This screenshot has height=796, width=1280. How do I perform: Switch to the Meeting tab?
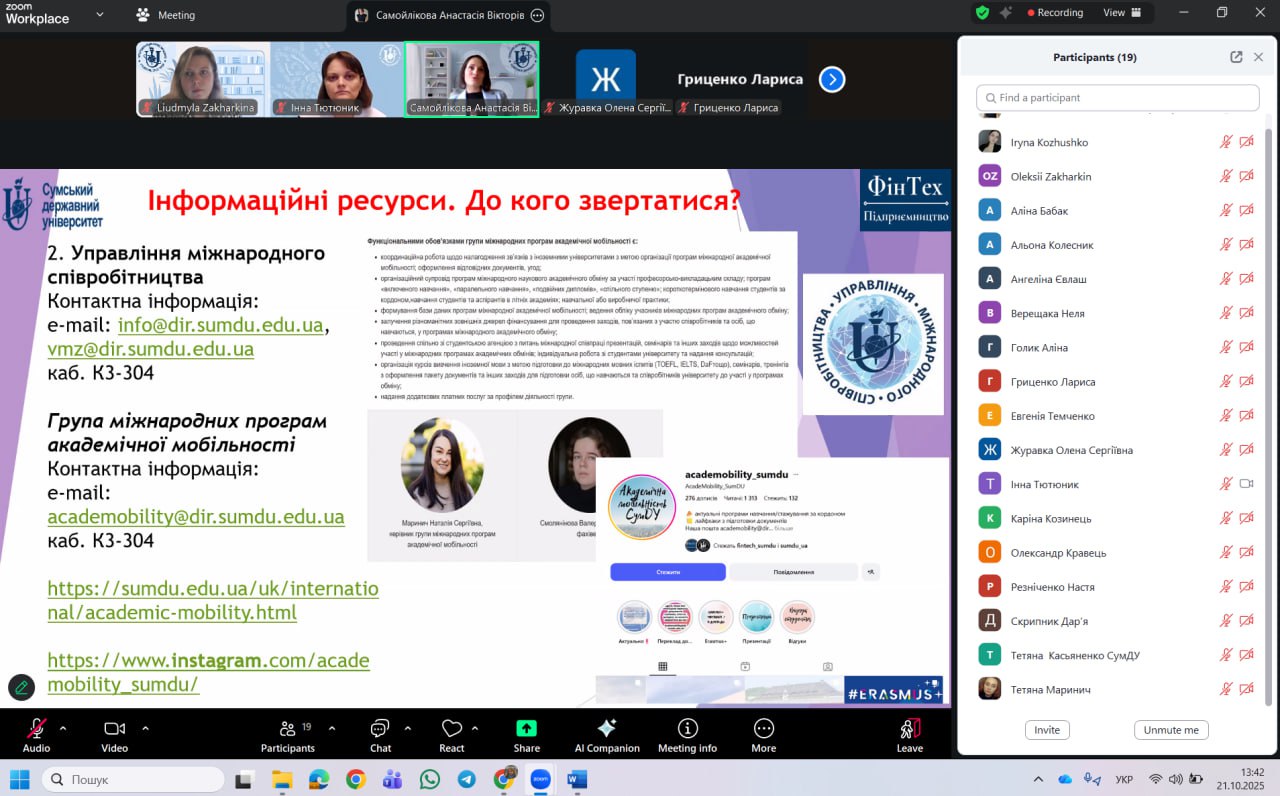point(166,15)
